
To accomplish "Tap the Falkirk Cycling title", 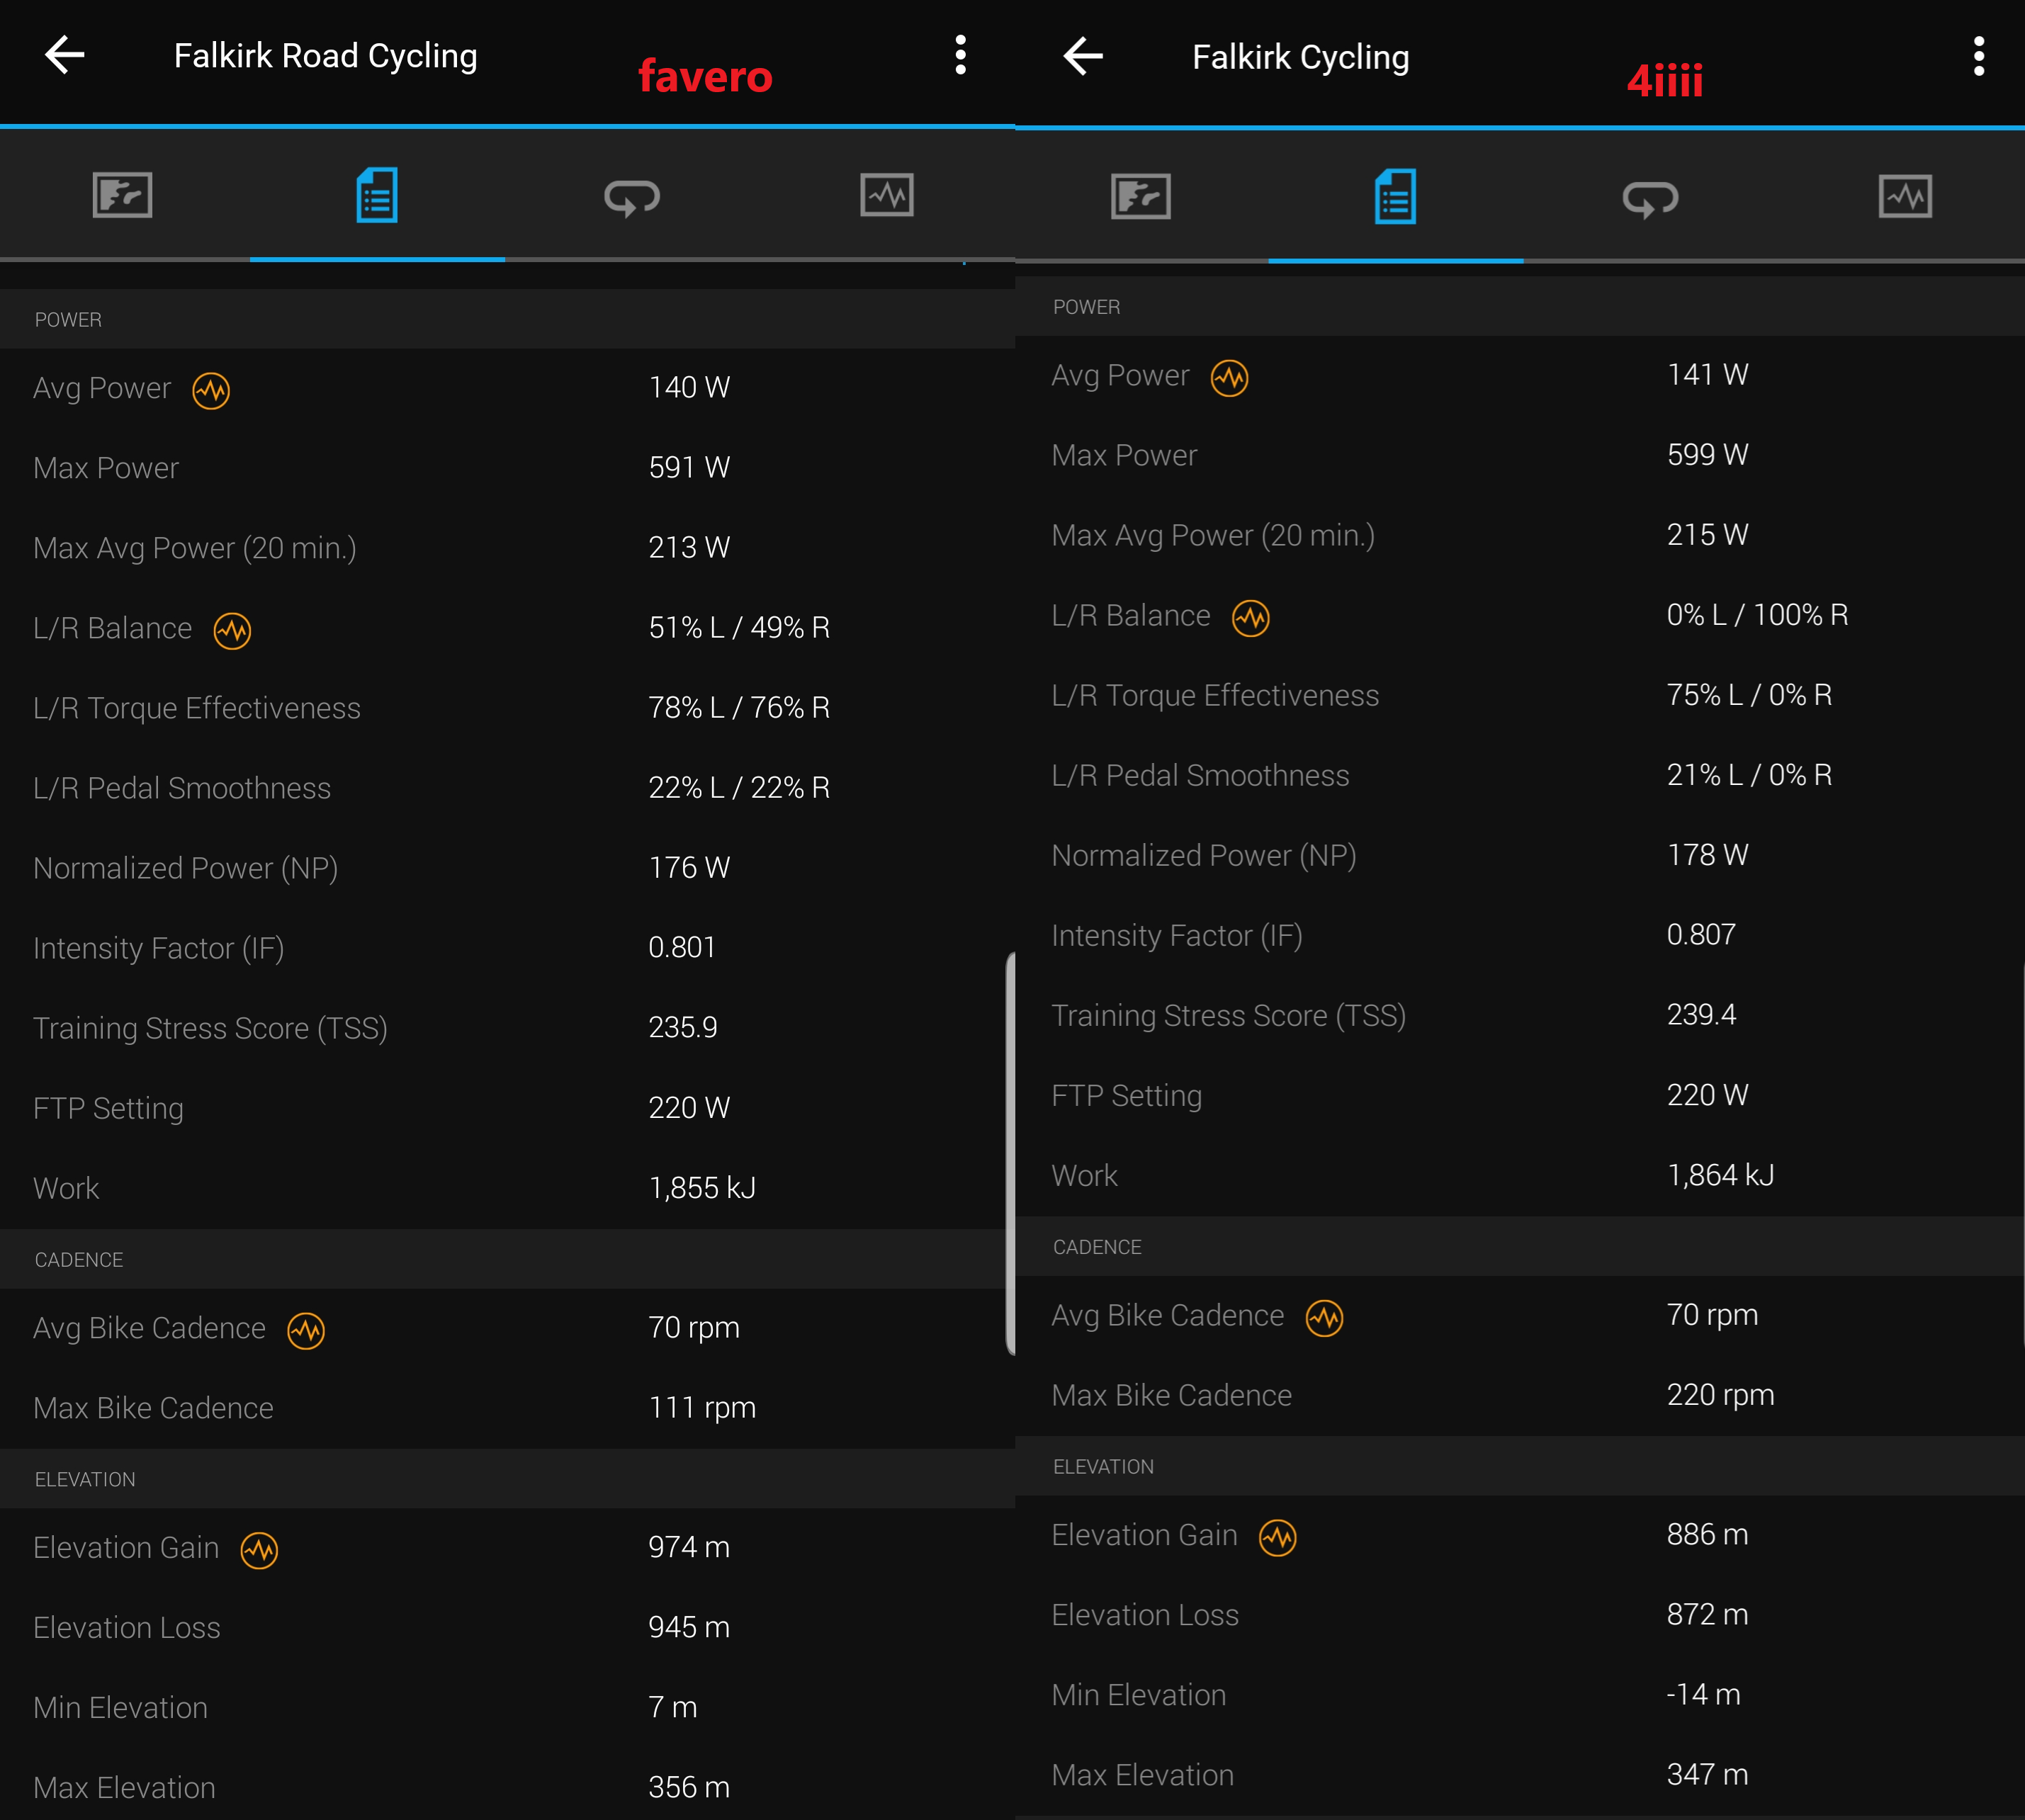I will point(1300,57).
